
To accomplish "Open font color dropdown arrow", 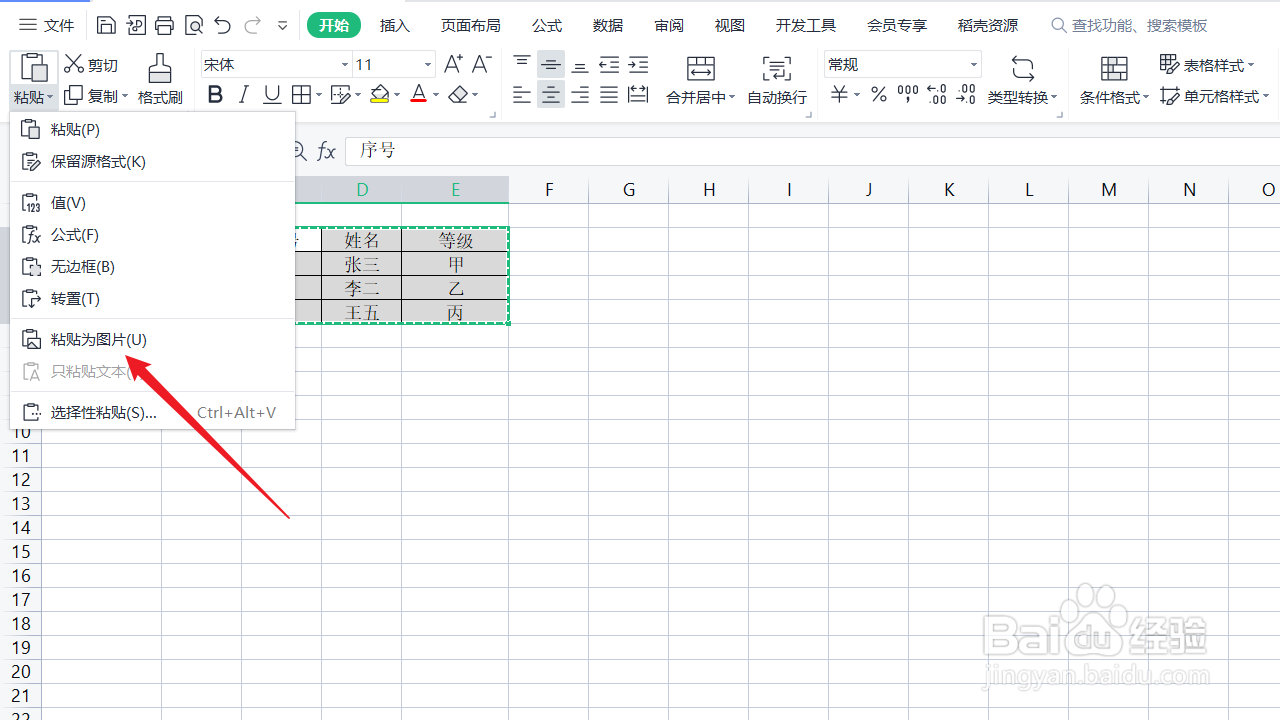I will pos(436,96).
